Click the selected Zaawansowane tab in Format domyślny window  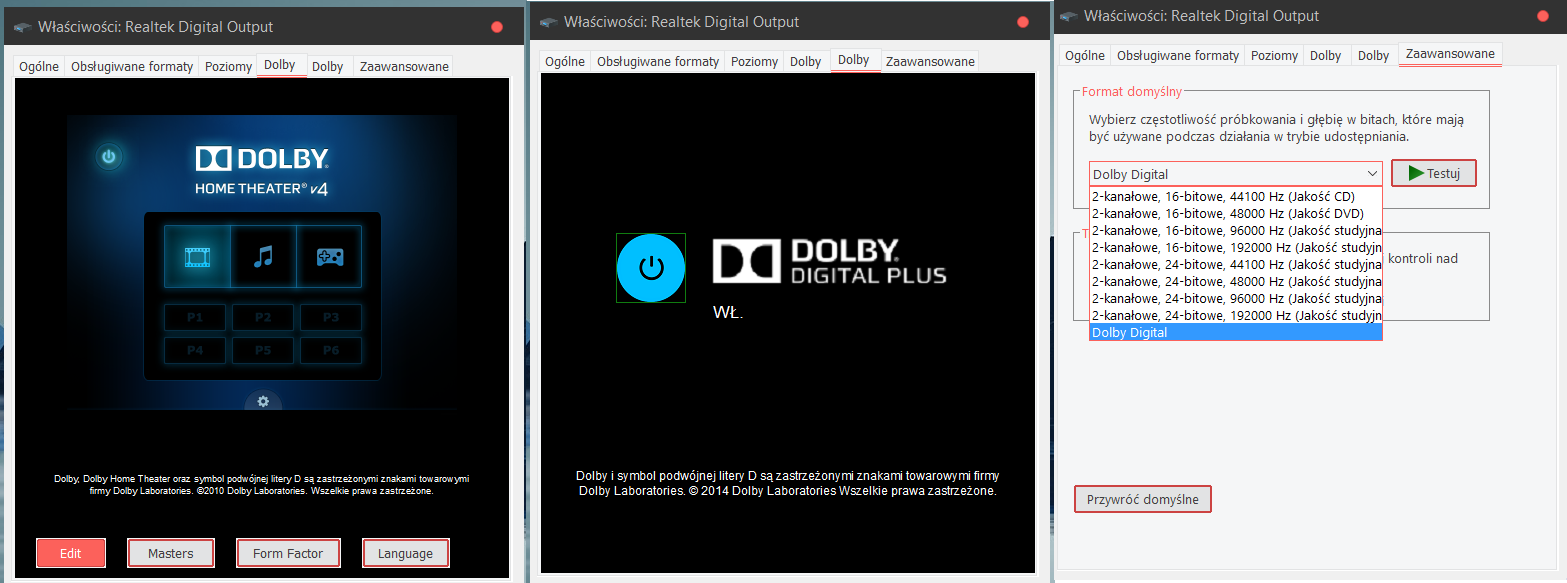pyautogui.click(x=1450, y=54)
